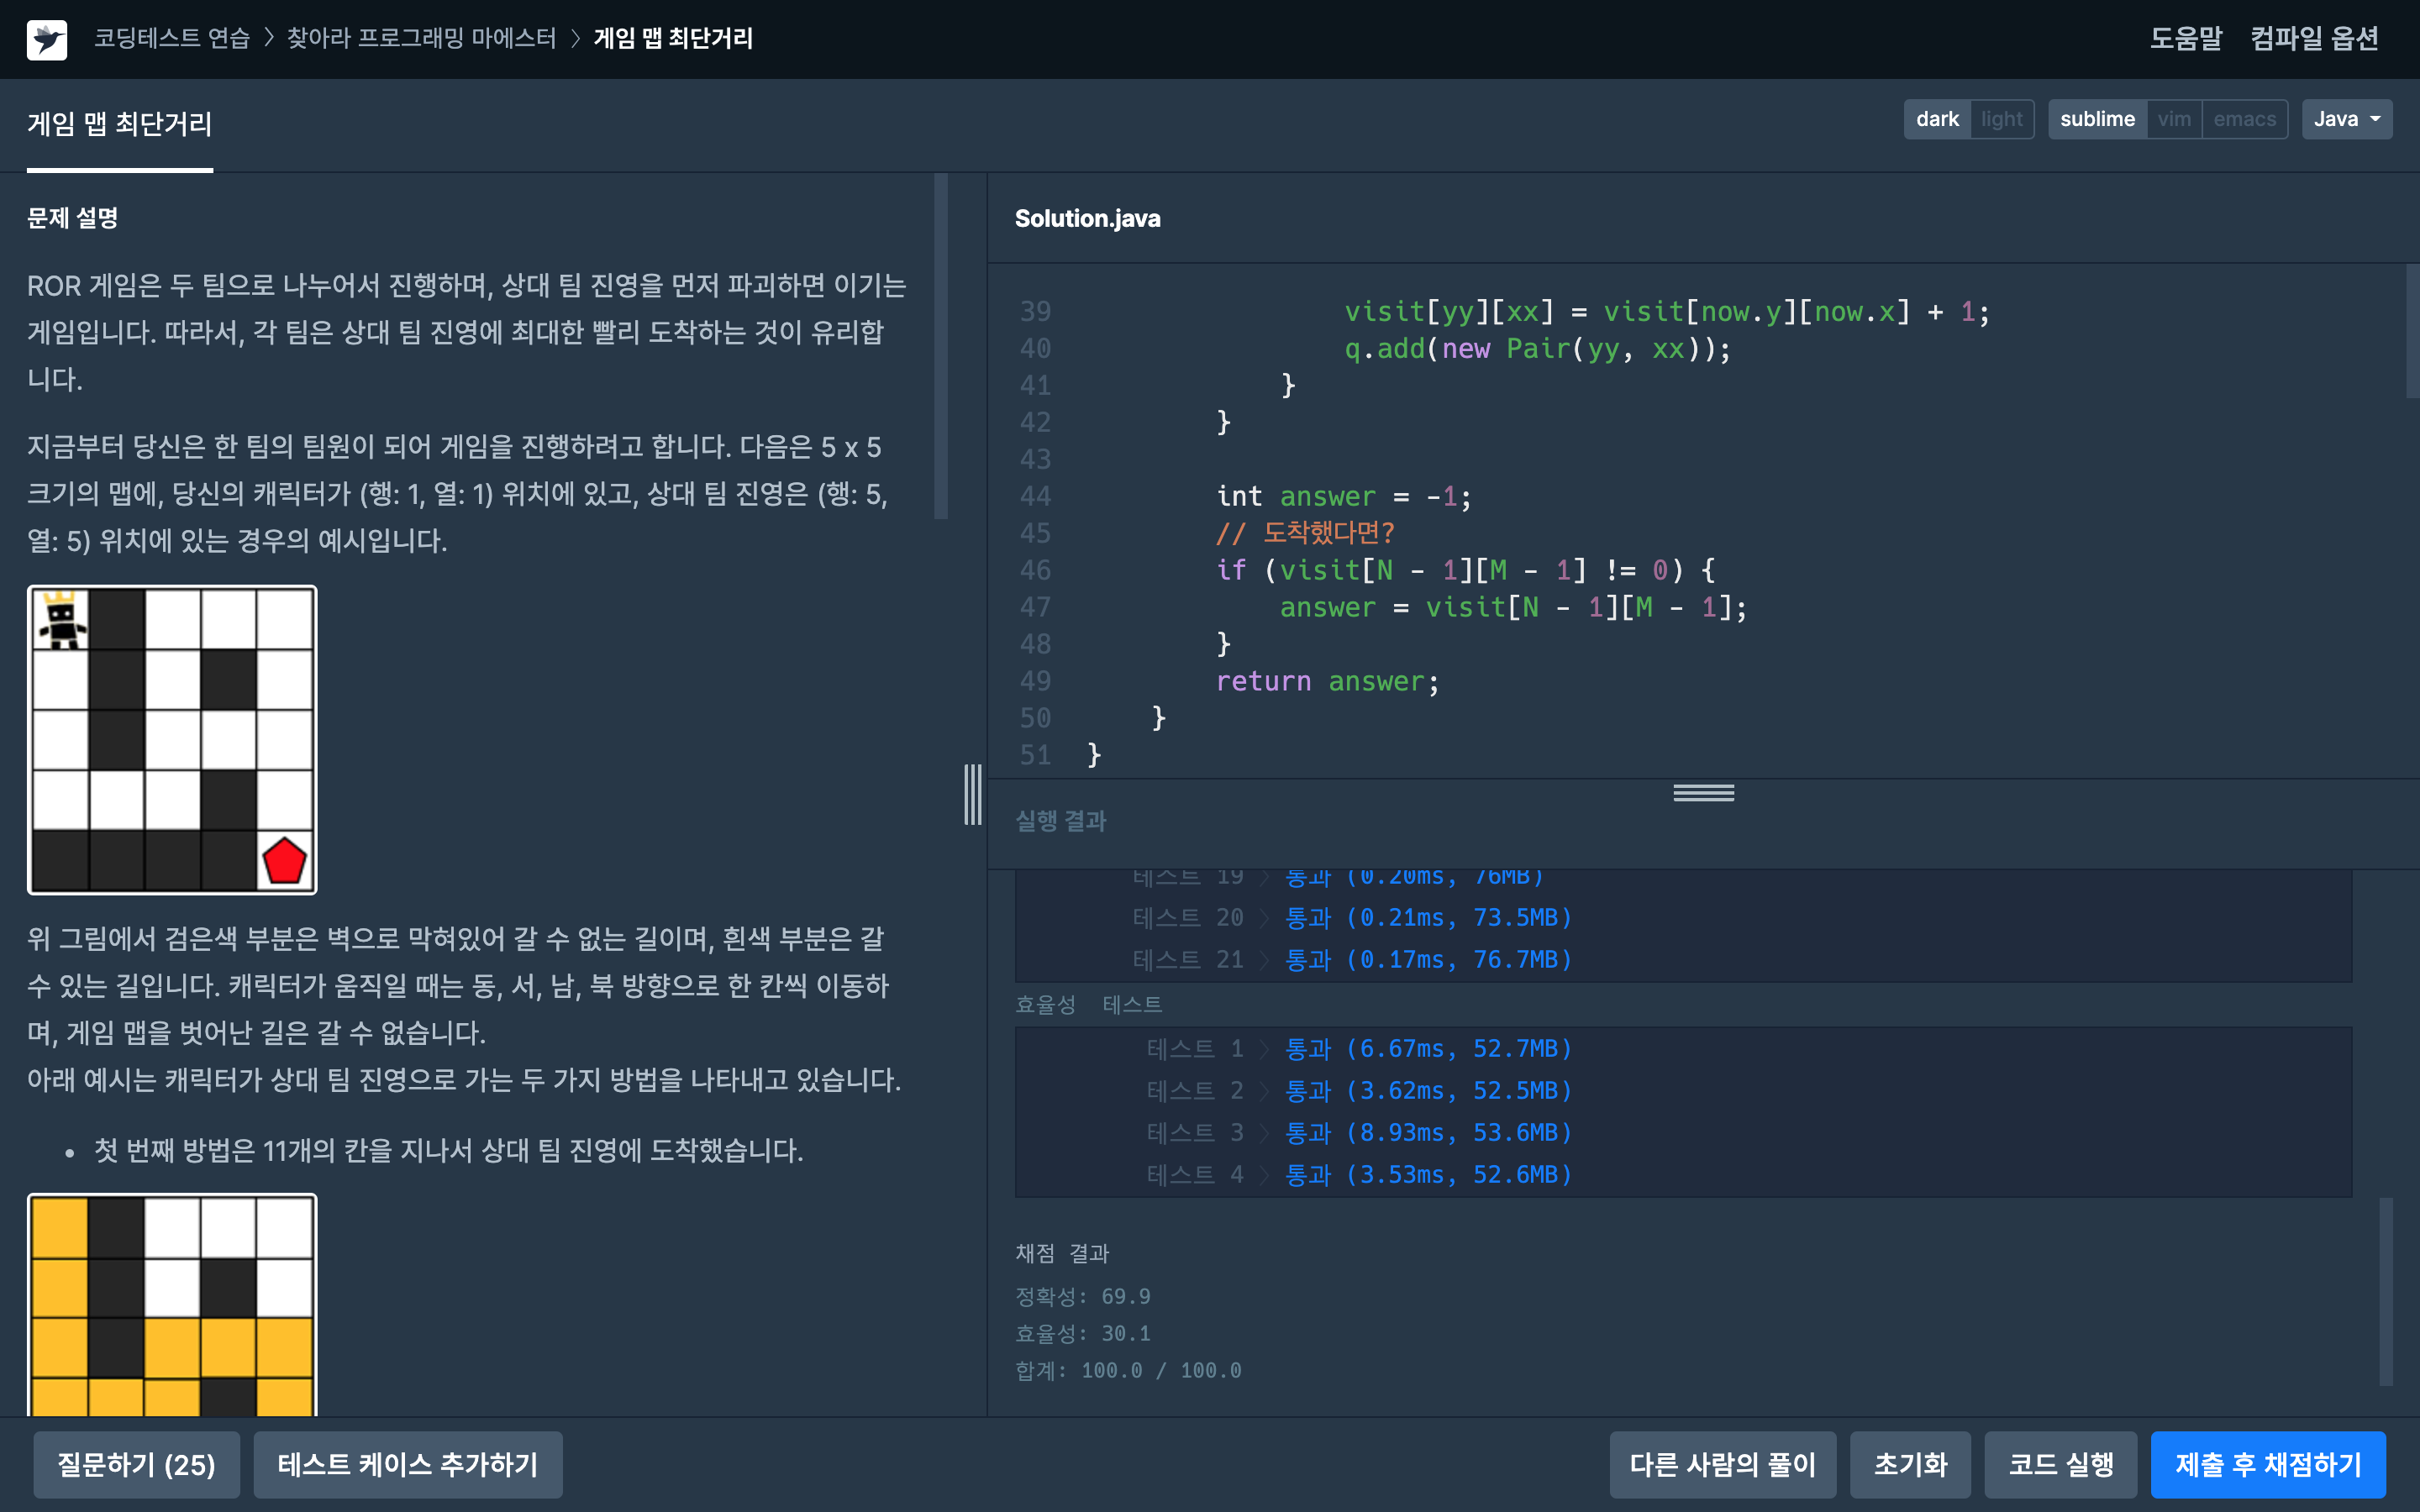Click the horizontal resize handle above results
This screenshot has height=1512, width=2420.
pos(1703,793)
